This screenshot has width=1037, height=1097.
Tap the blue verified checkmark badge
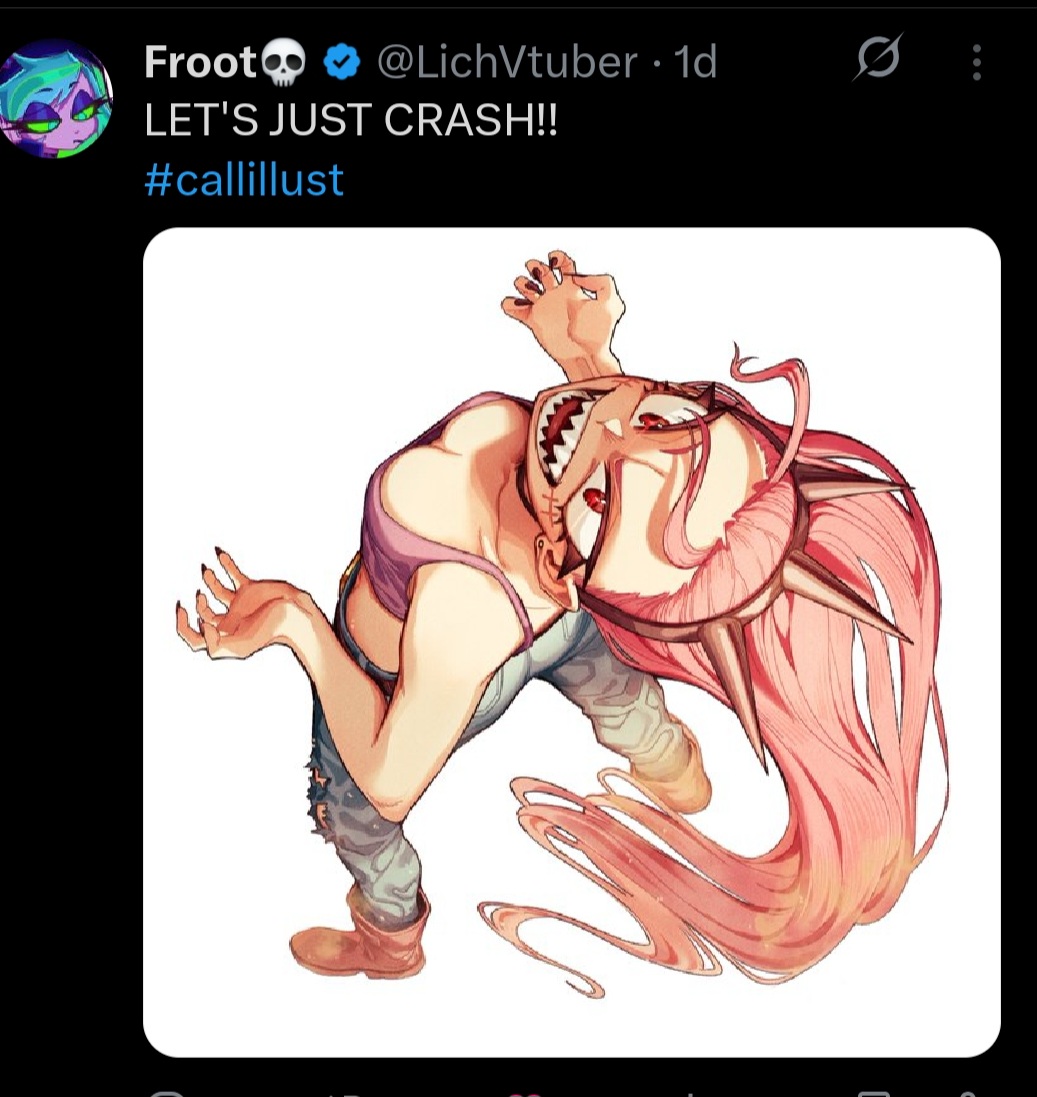tap(341, 63)
